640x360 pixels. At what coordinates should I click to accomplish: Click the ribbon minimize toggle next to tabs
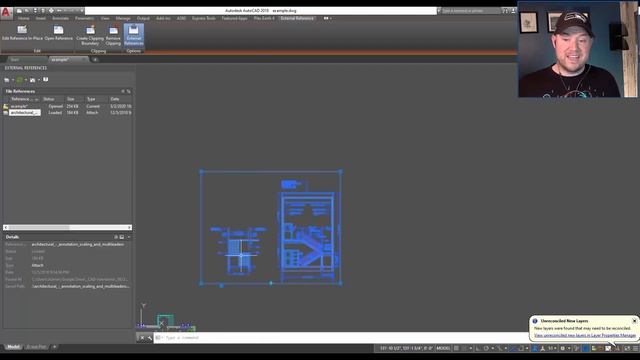pos(327,18)
